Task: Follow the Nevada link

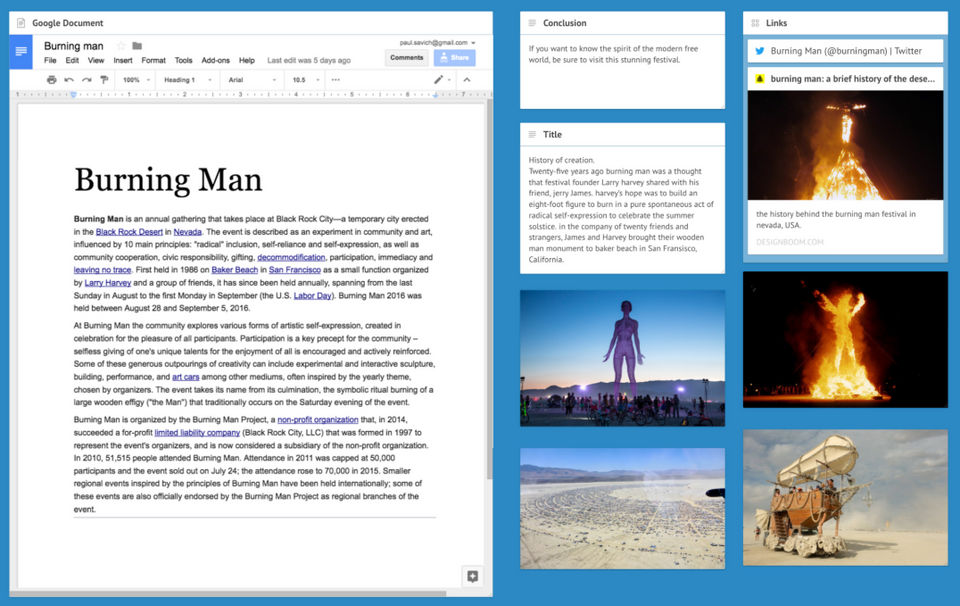Action: [x=187, y=232]
